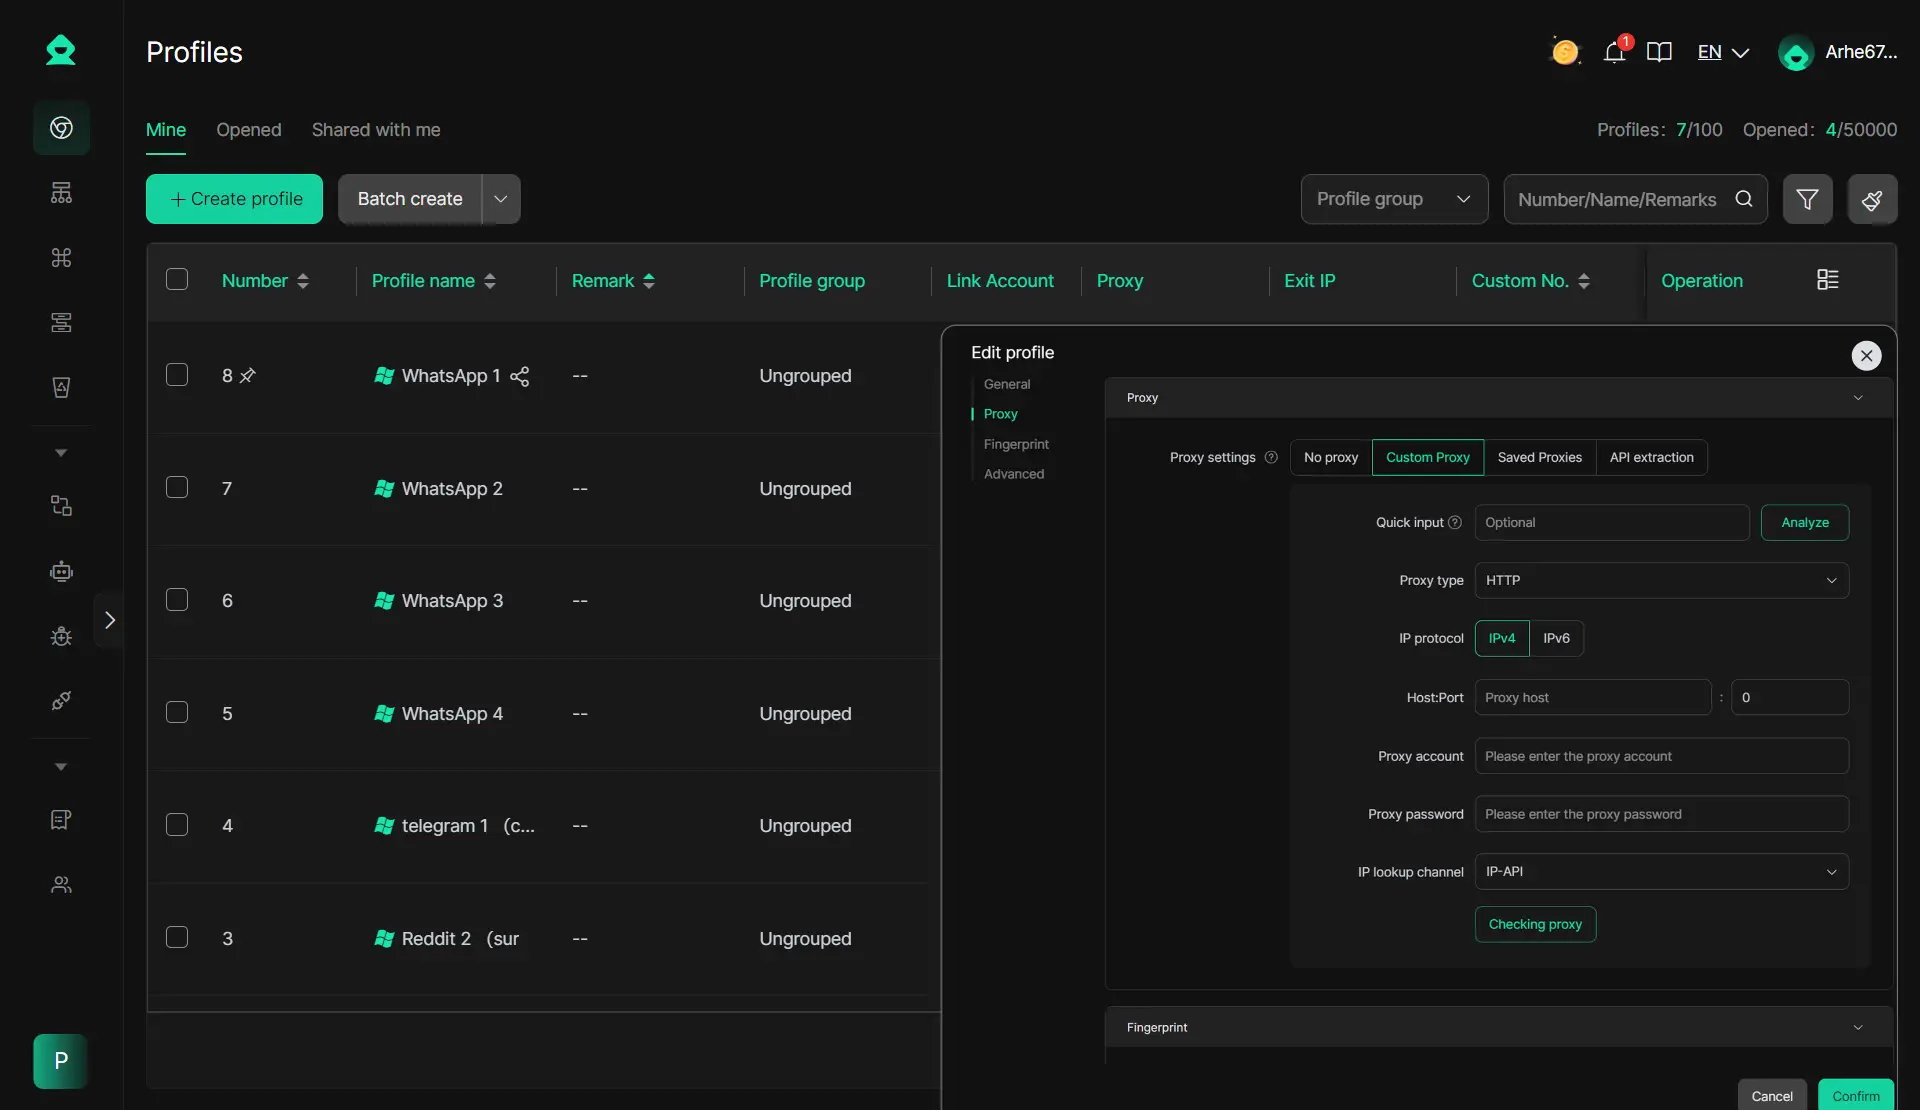The width and height of the screenshot is (1920, 1110).
Task: Click the notification bell icon
Action: (1614, 52)
